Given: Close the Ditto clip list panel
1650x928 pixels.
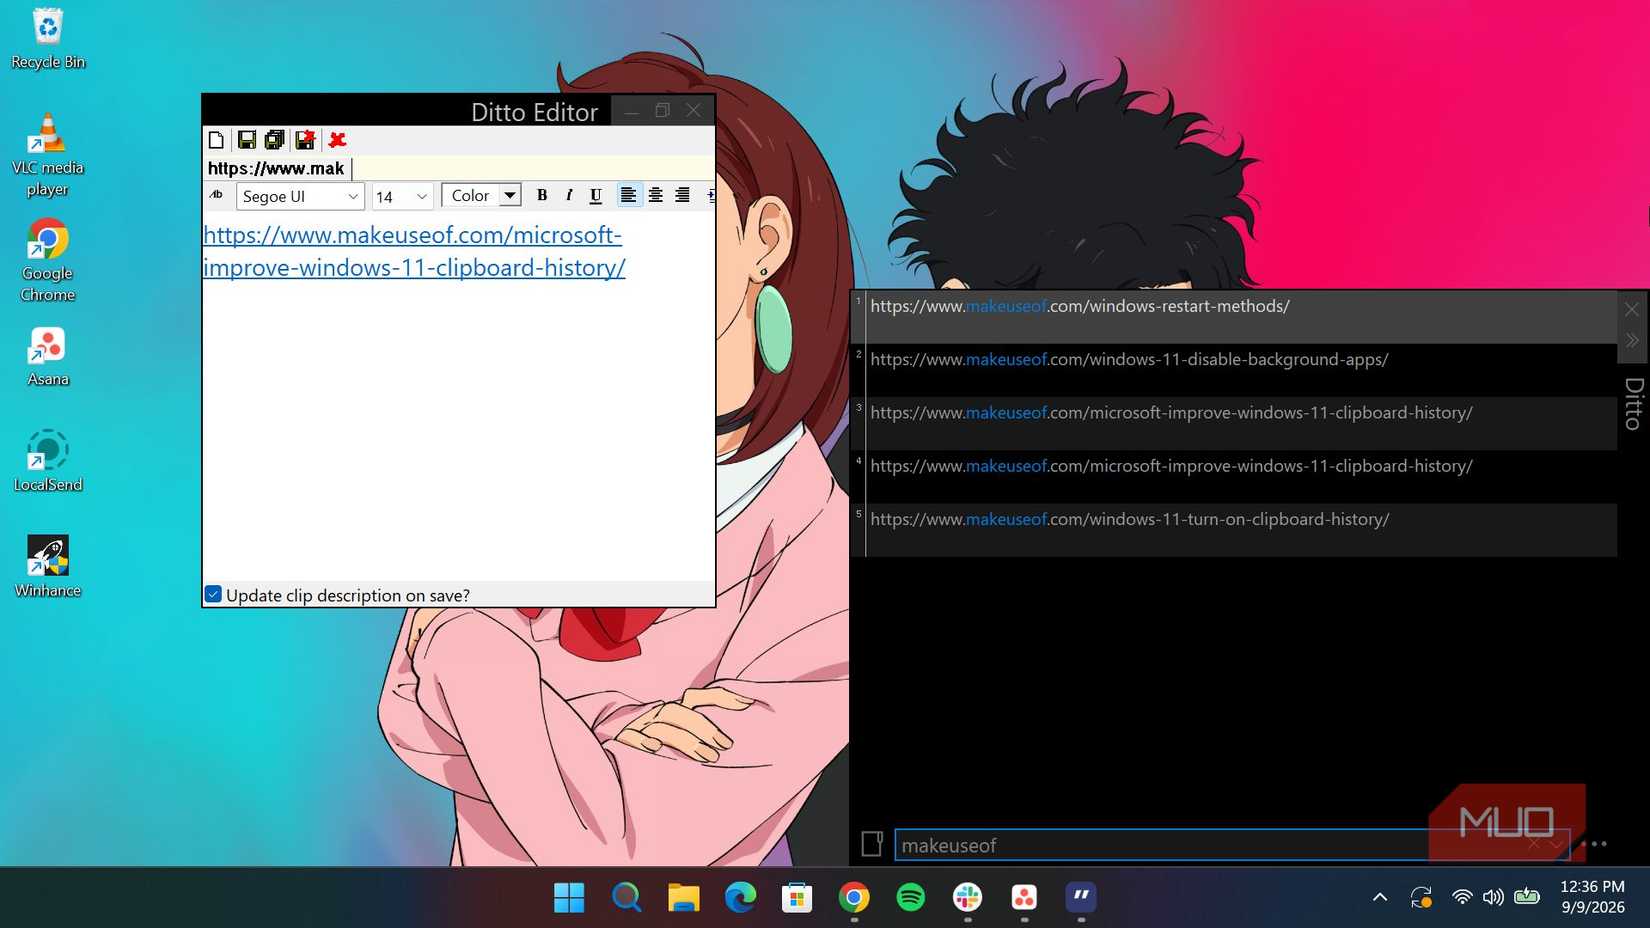Looking at the screenshot, I should point(1632,309).
